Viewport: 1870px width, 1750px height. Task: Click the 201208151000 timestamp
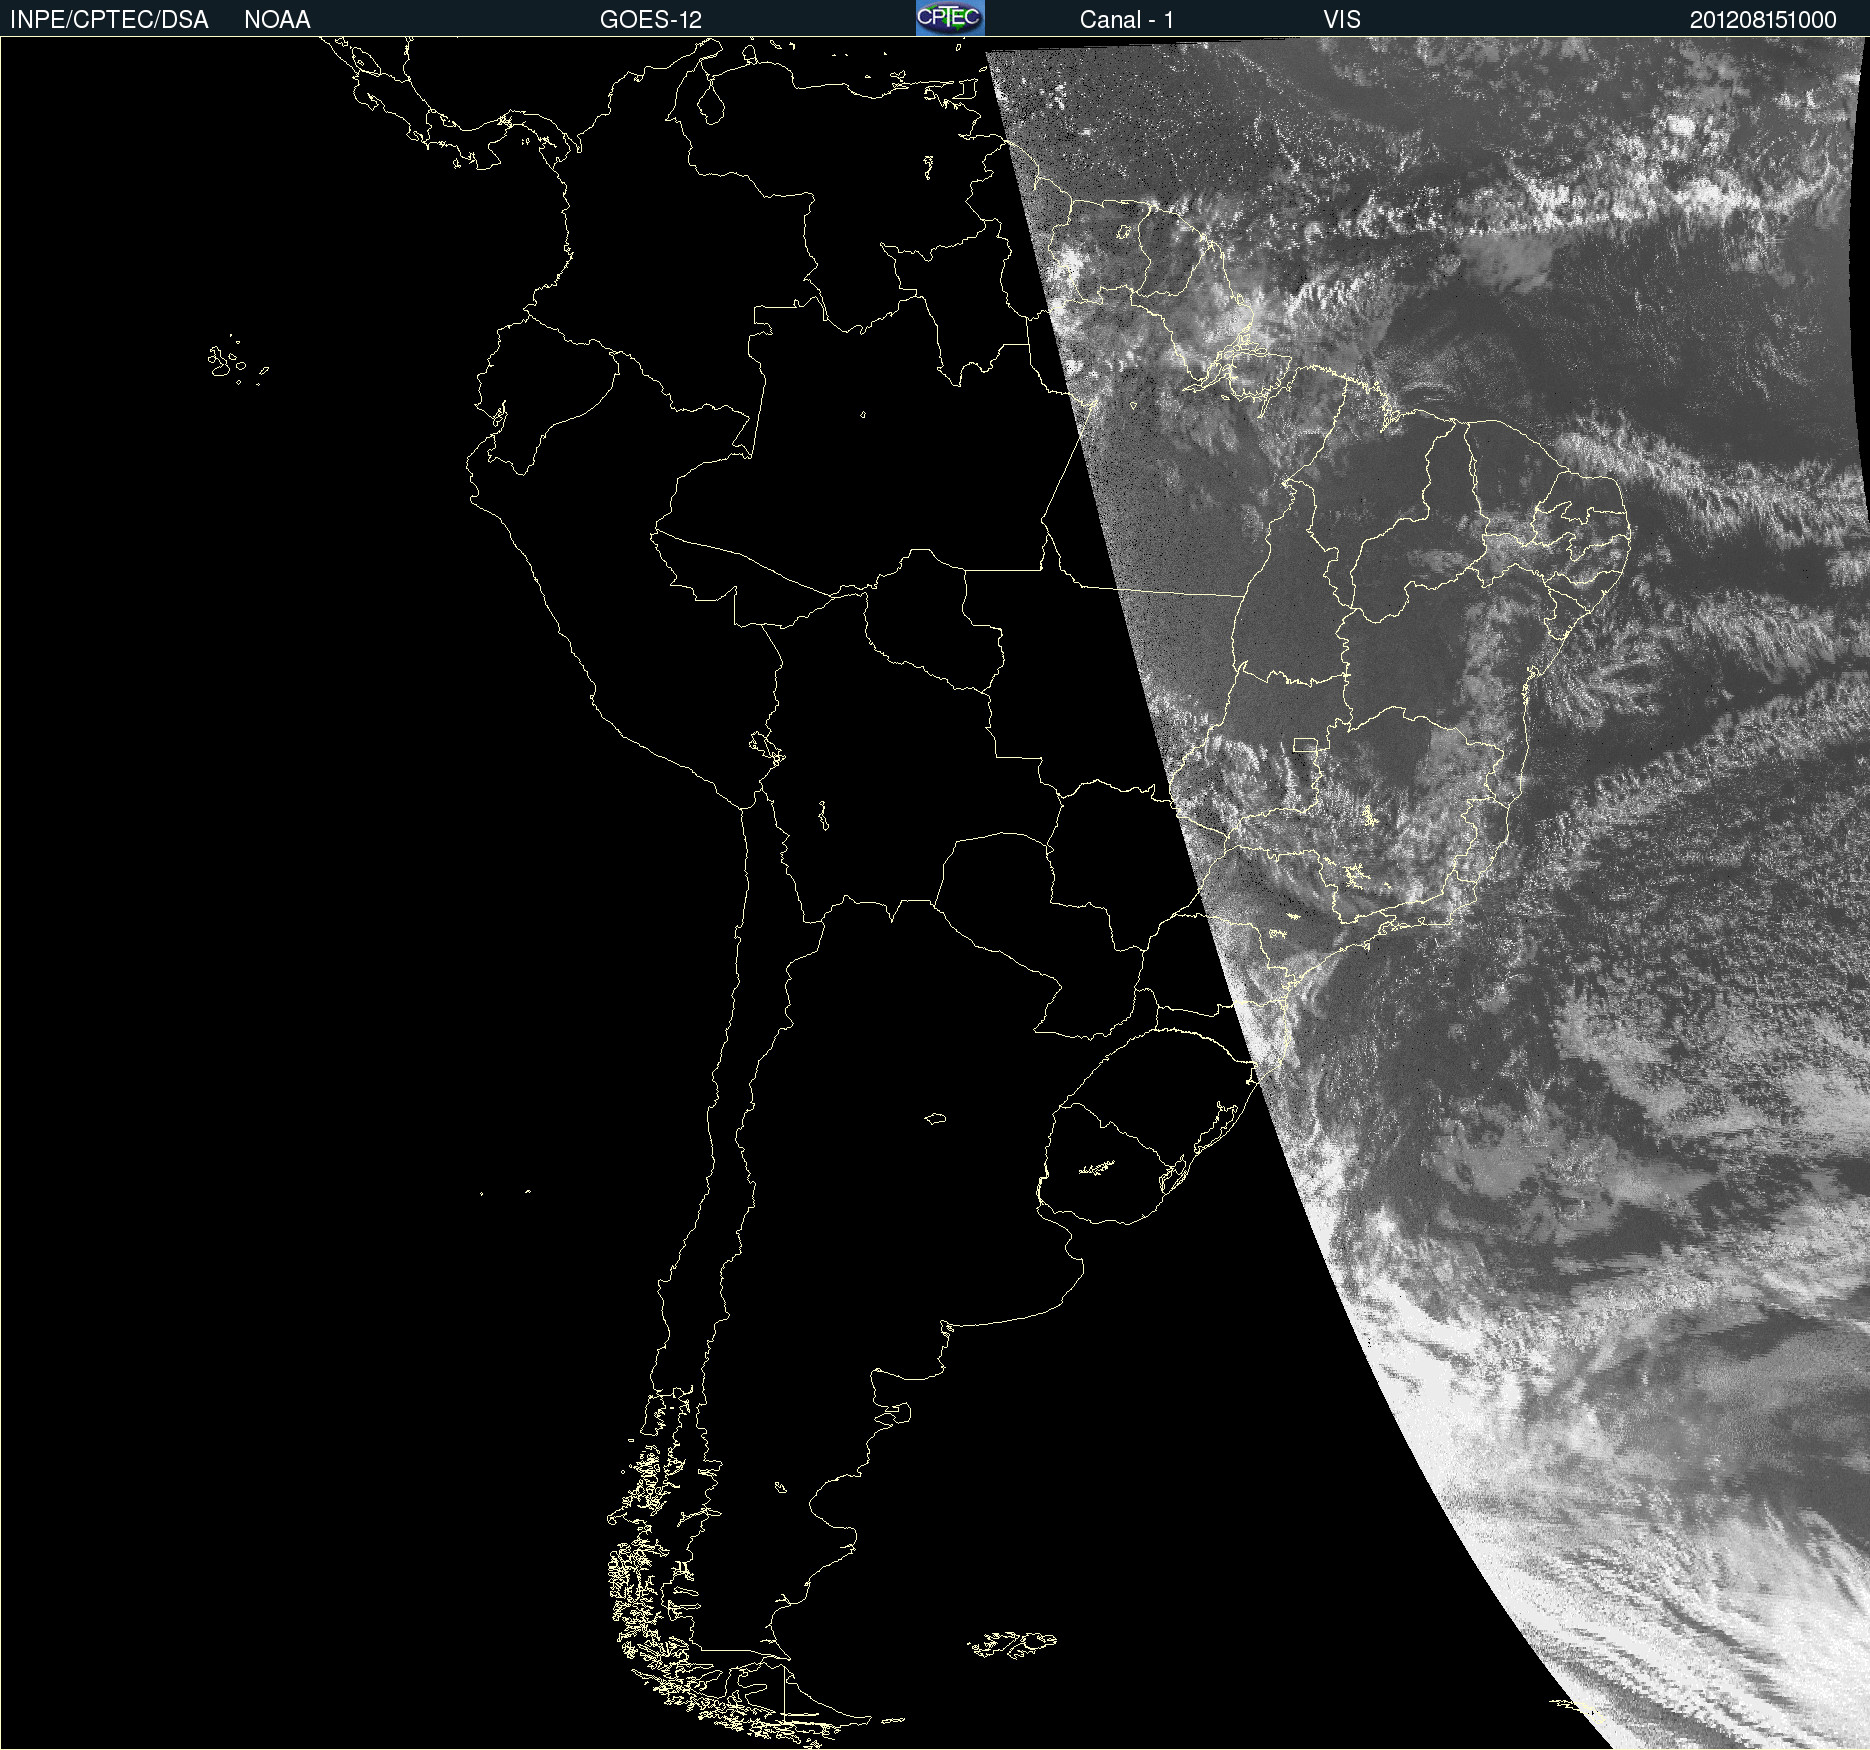(x=1763, y=20)
